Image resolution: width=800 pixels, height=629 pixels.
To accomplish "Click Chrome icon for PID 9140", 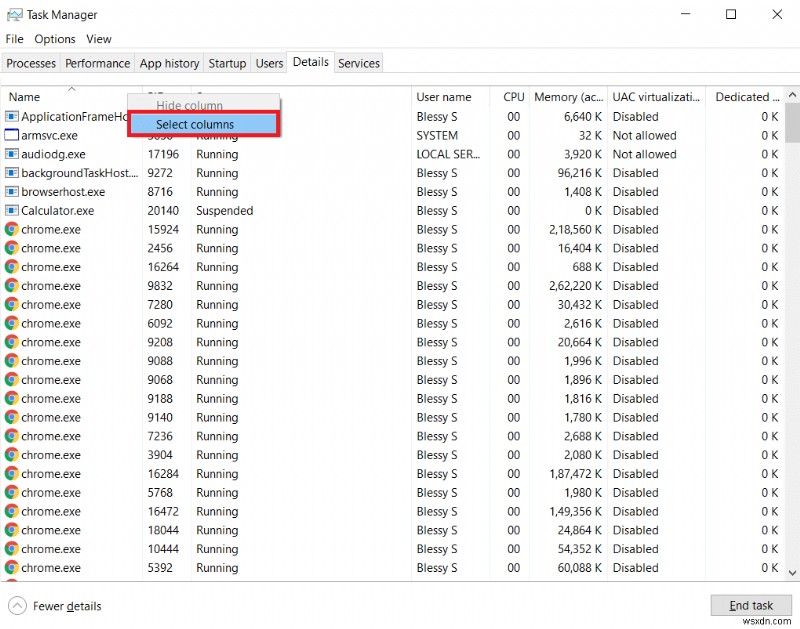I will click(12, 417).
